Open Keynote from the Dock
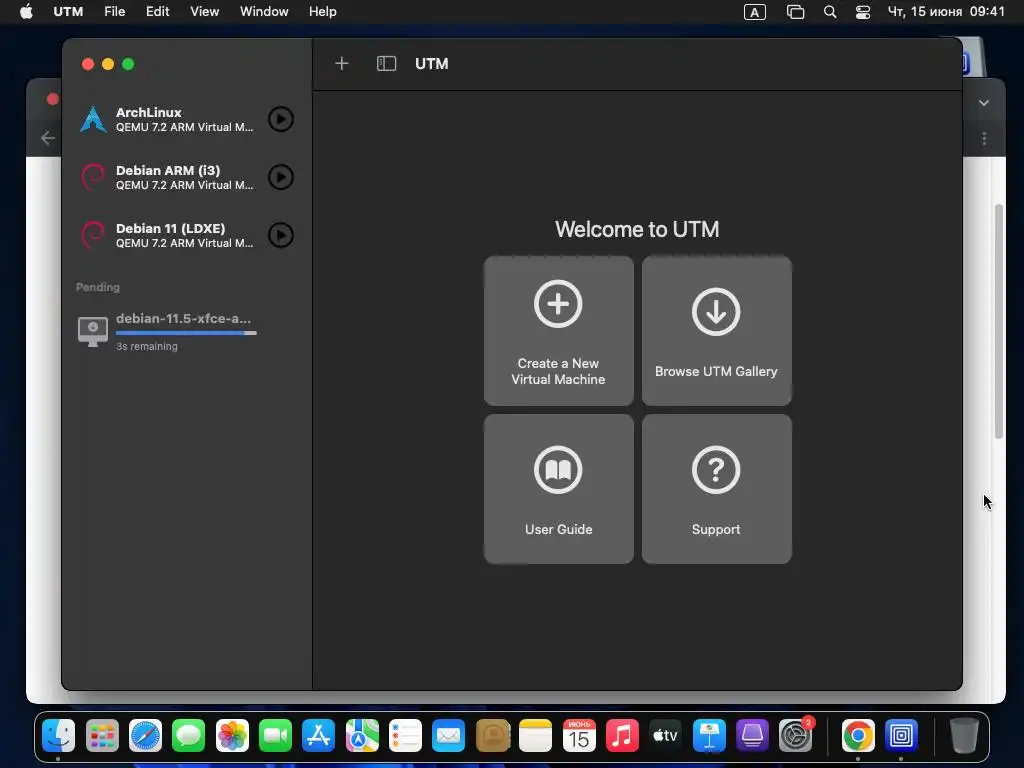The height and width of the screenshot is (768, 1024). tap(709, 736)
